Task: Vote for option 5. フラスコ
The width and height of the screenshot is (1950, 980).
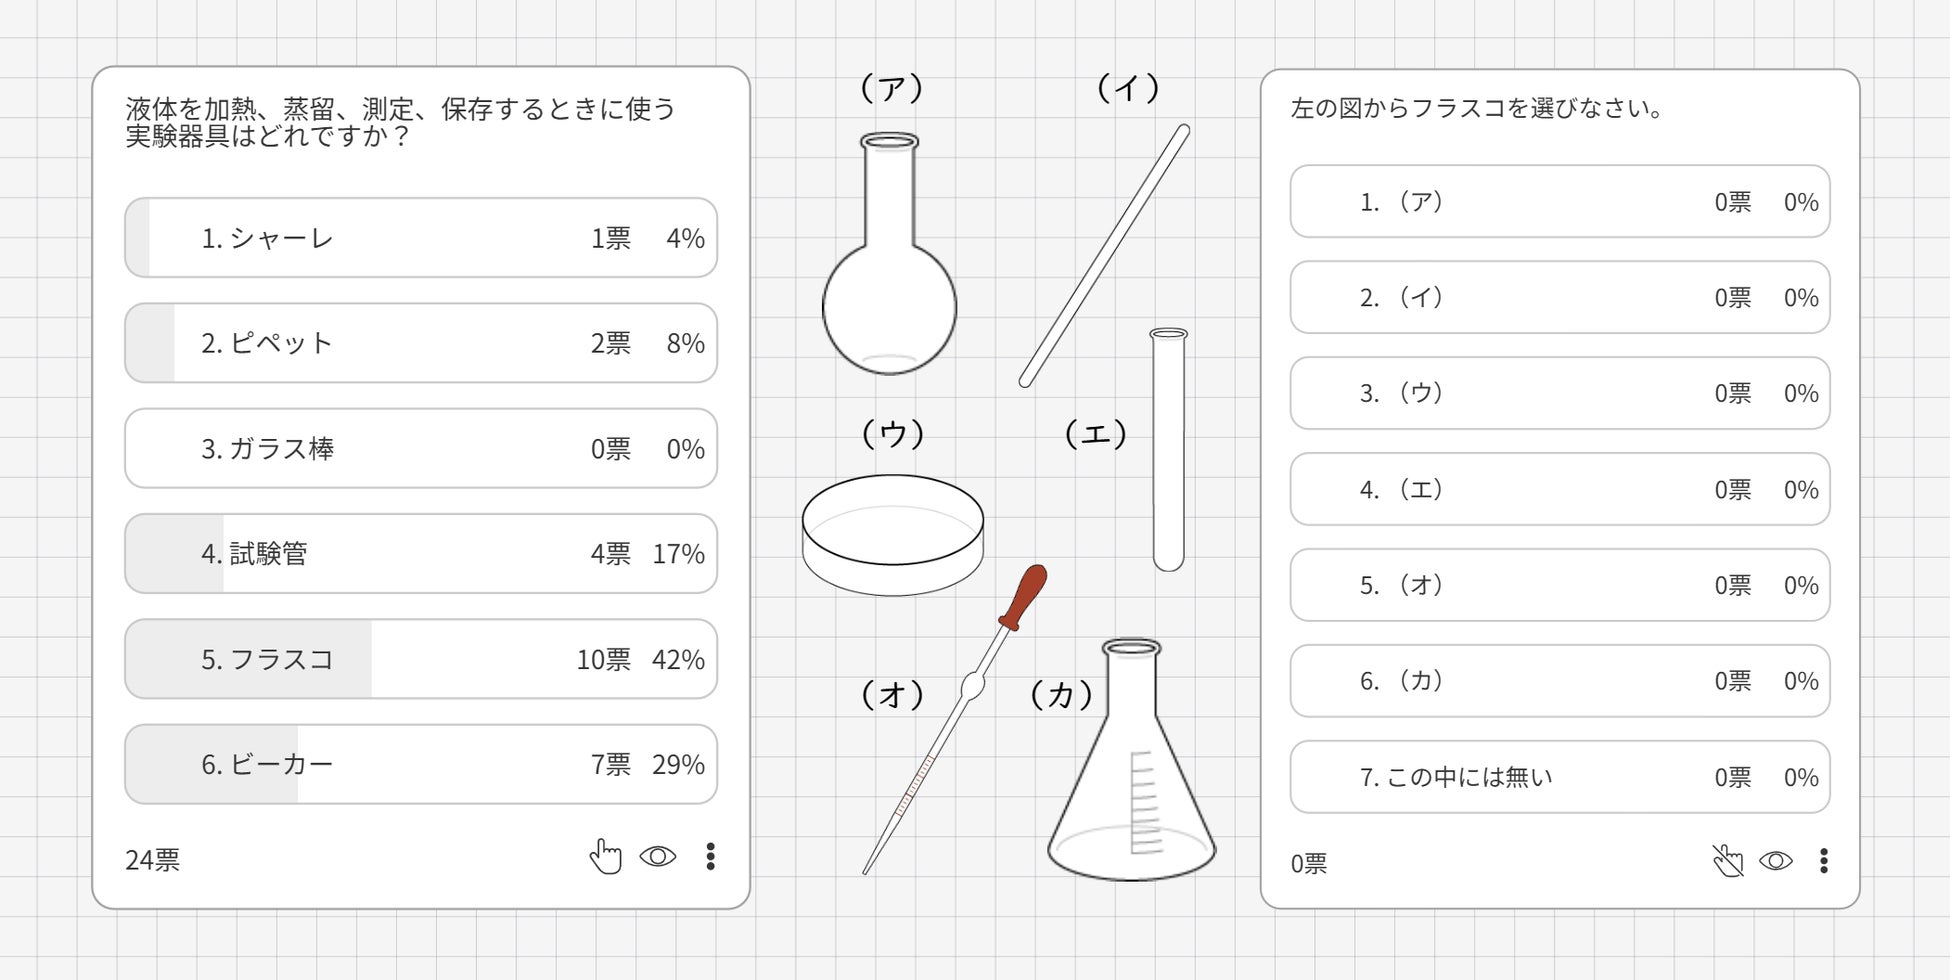Action: (x=421, y=659)
